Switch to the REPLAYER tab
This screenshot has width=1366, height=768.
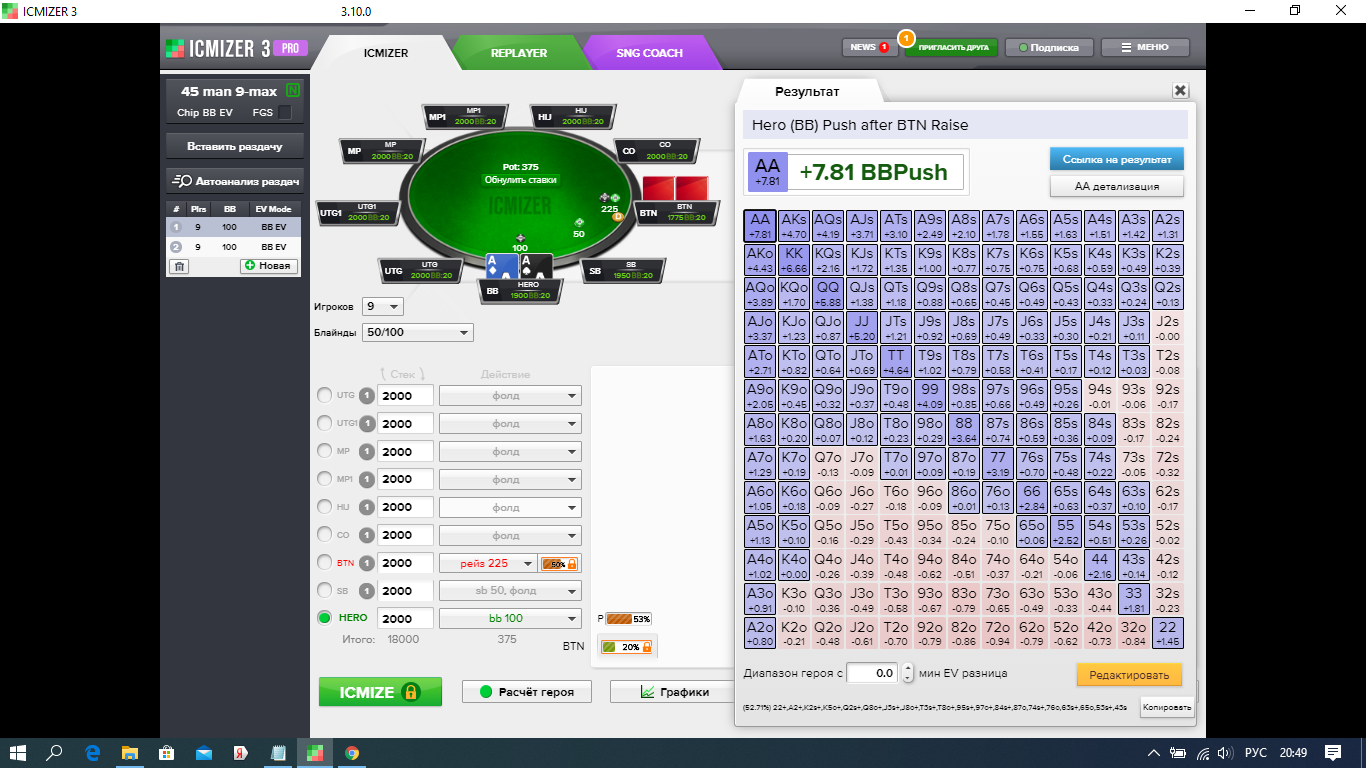(518, 52)
